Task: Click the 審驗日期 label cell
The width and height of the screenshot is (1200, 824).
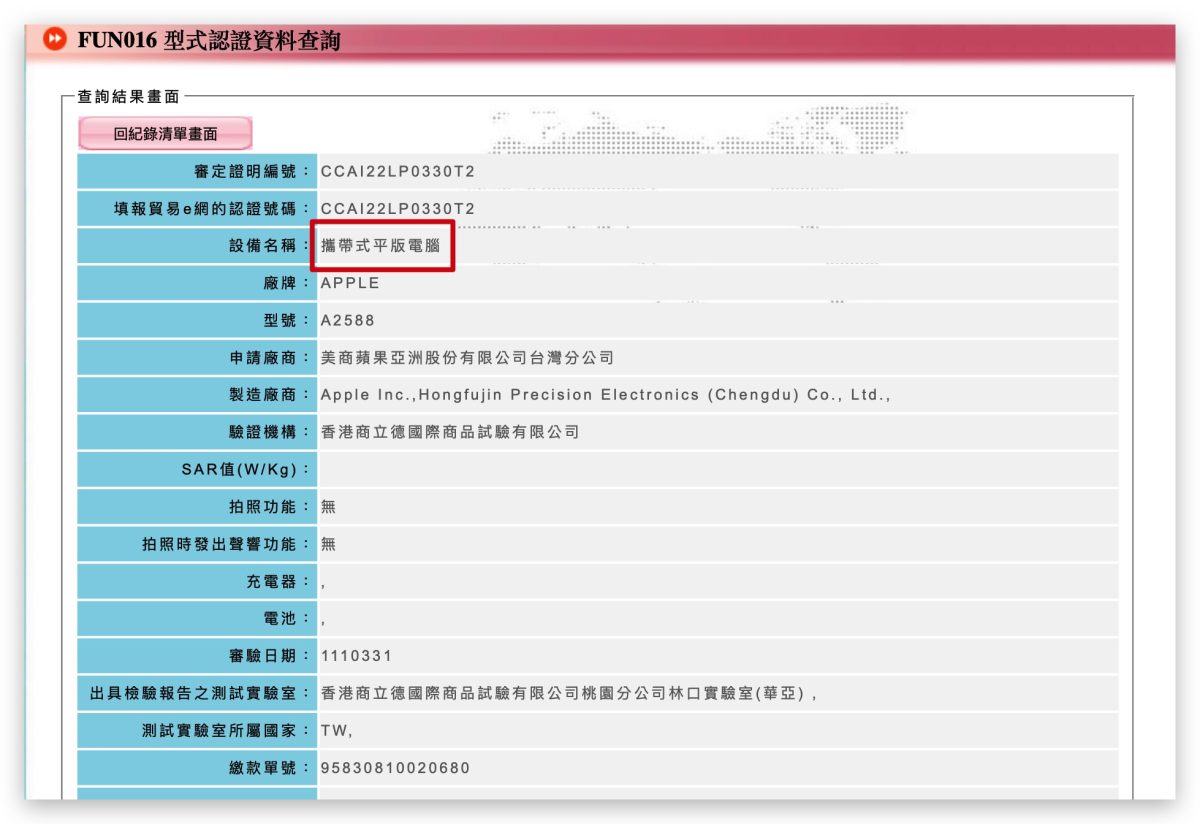Action: [198, 656]
